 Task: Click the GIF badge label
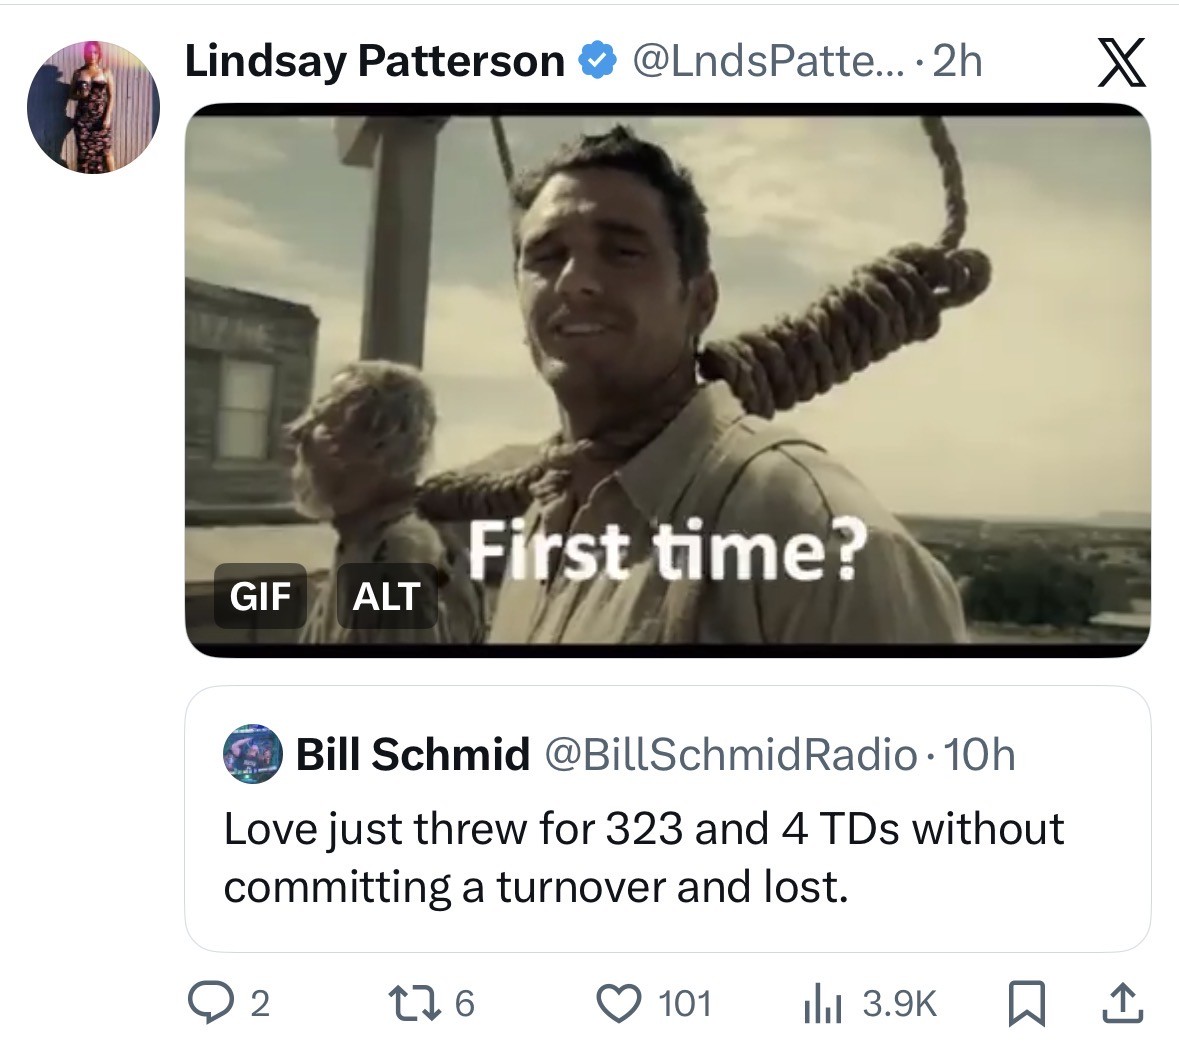[260, 597]
